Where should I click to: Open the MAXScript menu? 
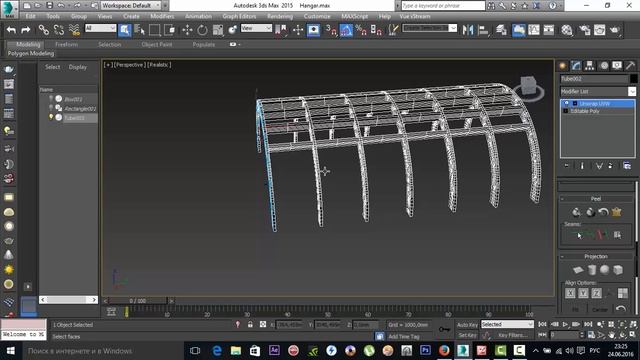355,16
